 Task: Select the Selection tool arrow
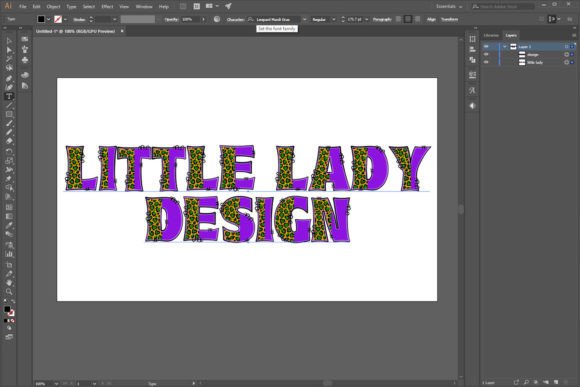click(x=9, y=41)
